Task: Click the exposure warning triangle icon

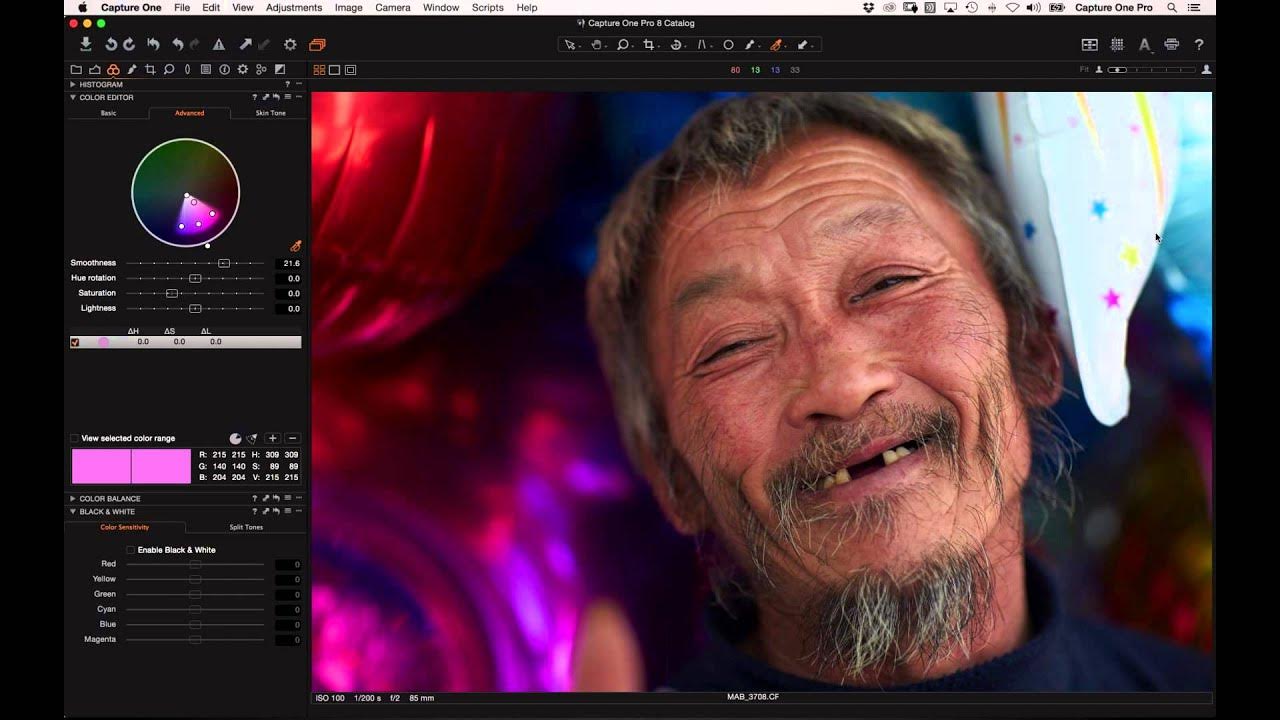Action: pos(218,44)
